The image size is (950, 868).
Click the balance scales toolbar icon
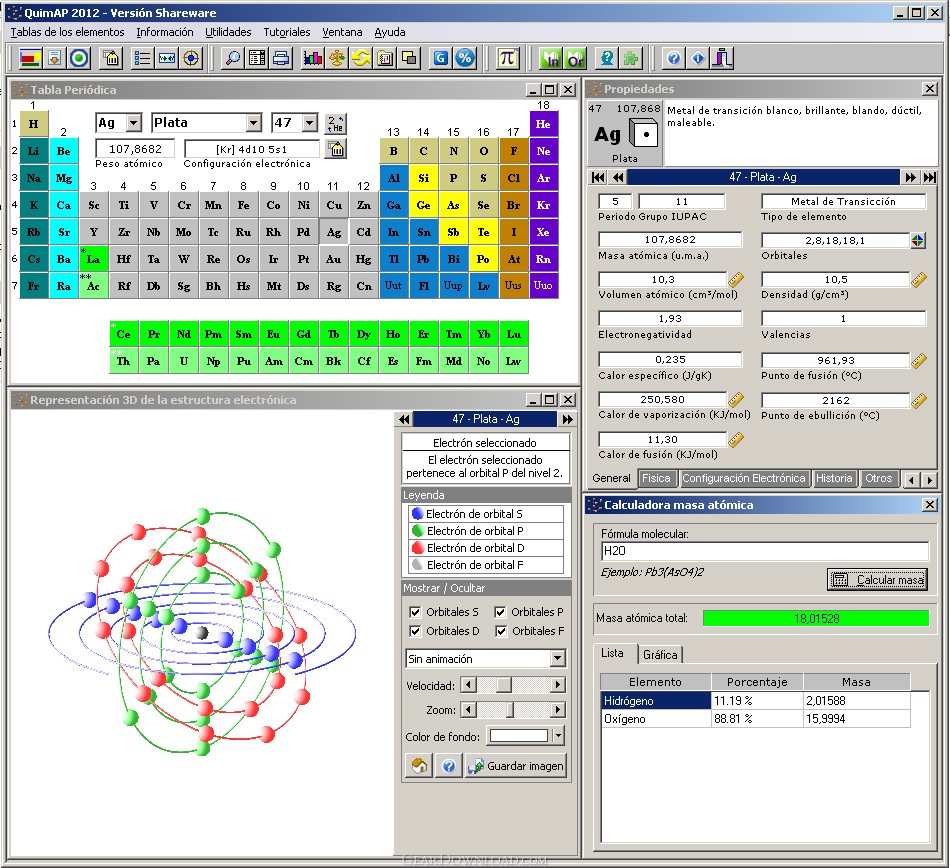click(337, 58)
